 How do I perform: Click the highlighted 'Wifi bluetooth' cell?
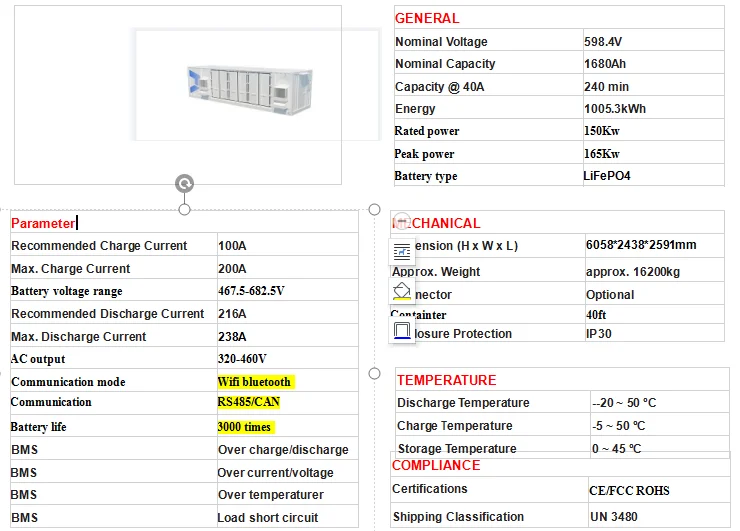point(254,382)
